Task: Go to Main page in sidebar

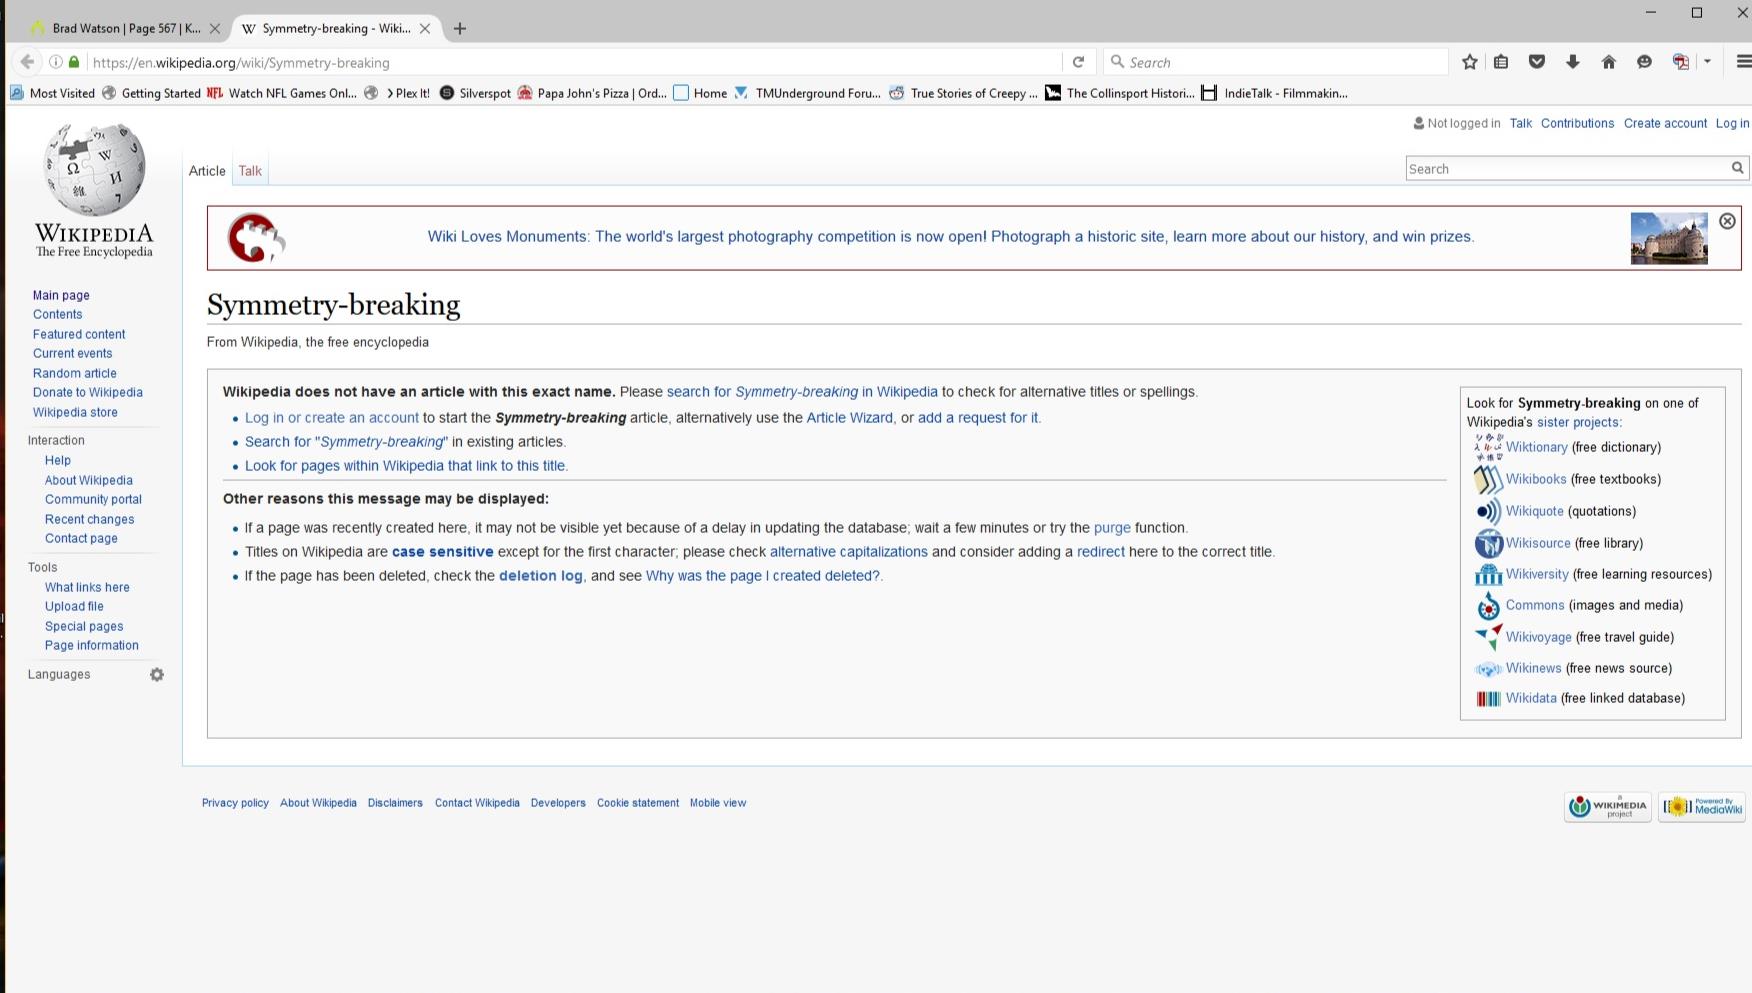Action: (x=61, y=295)
